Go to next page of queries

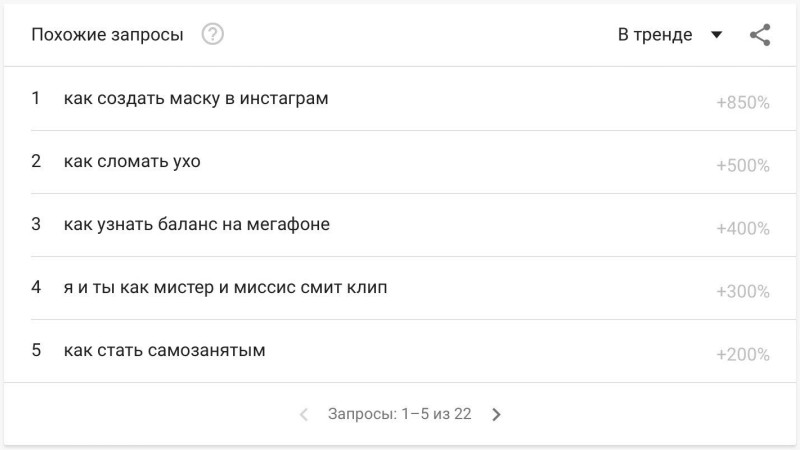(x=496, y=414)
